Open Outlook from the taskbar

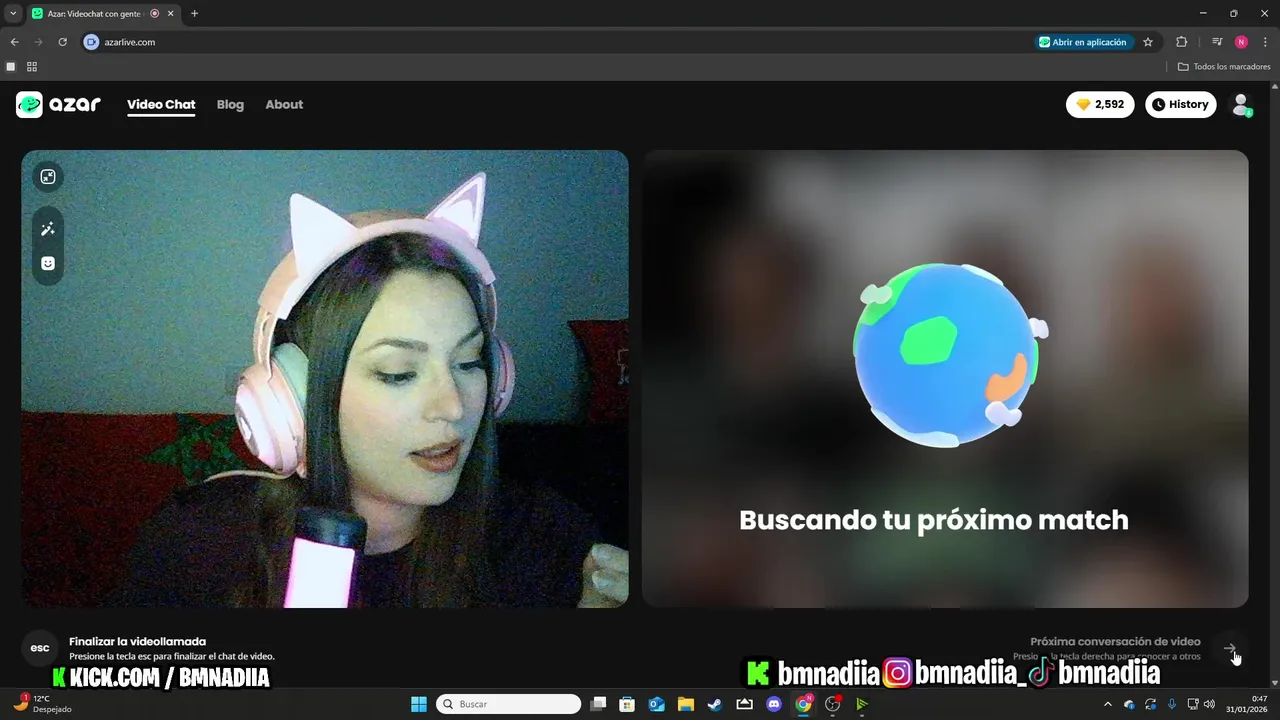tap(657, 704)
